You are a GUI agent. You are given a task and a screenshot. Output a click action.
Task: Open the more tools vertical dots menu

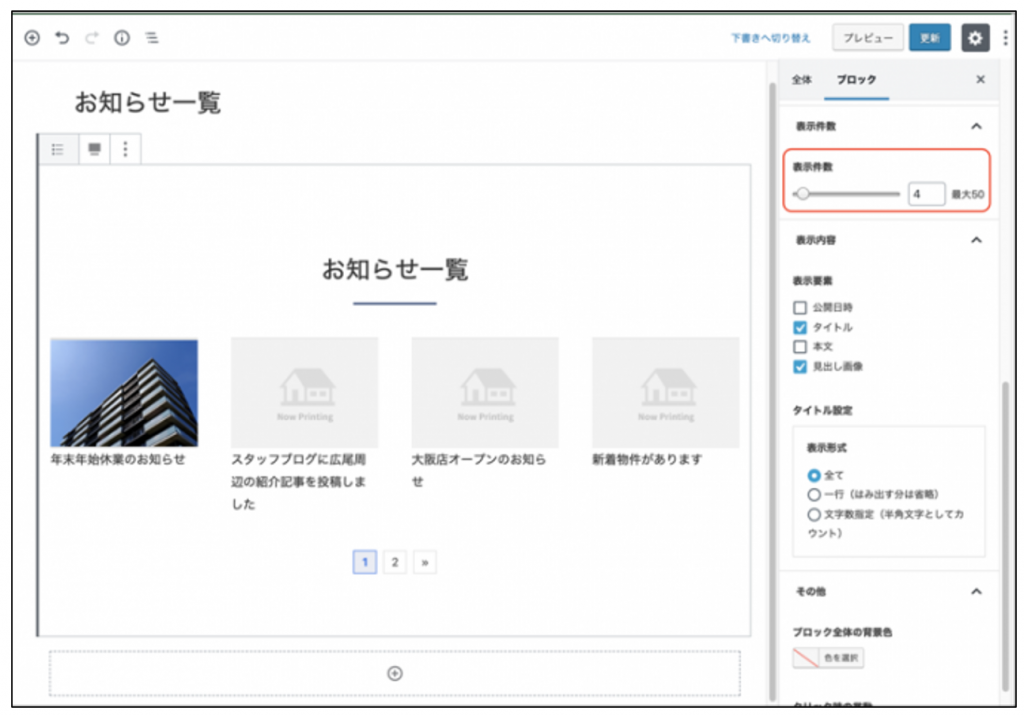click(x=1005, y=38)
